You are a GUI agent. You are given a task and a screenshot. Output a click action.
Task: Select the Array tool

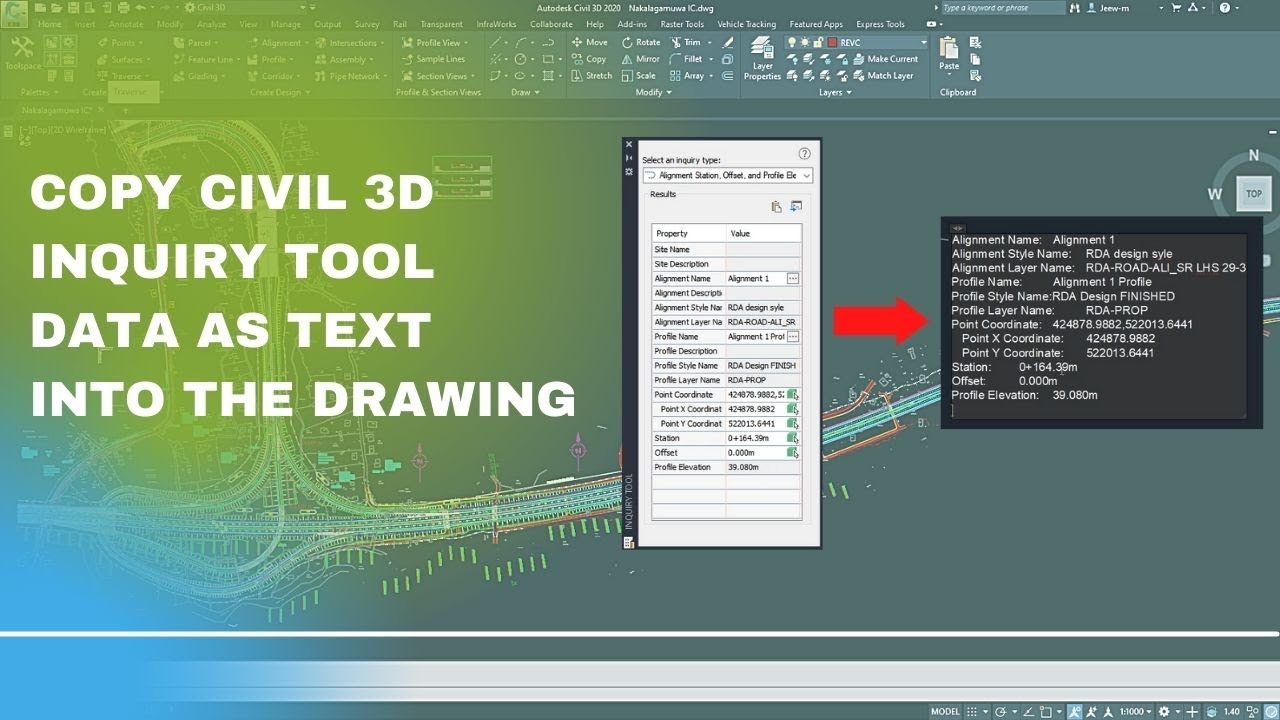[686, 76]
